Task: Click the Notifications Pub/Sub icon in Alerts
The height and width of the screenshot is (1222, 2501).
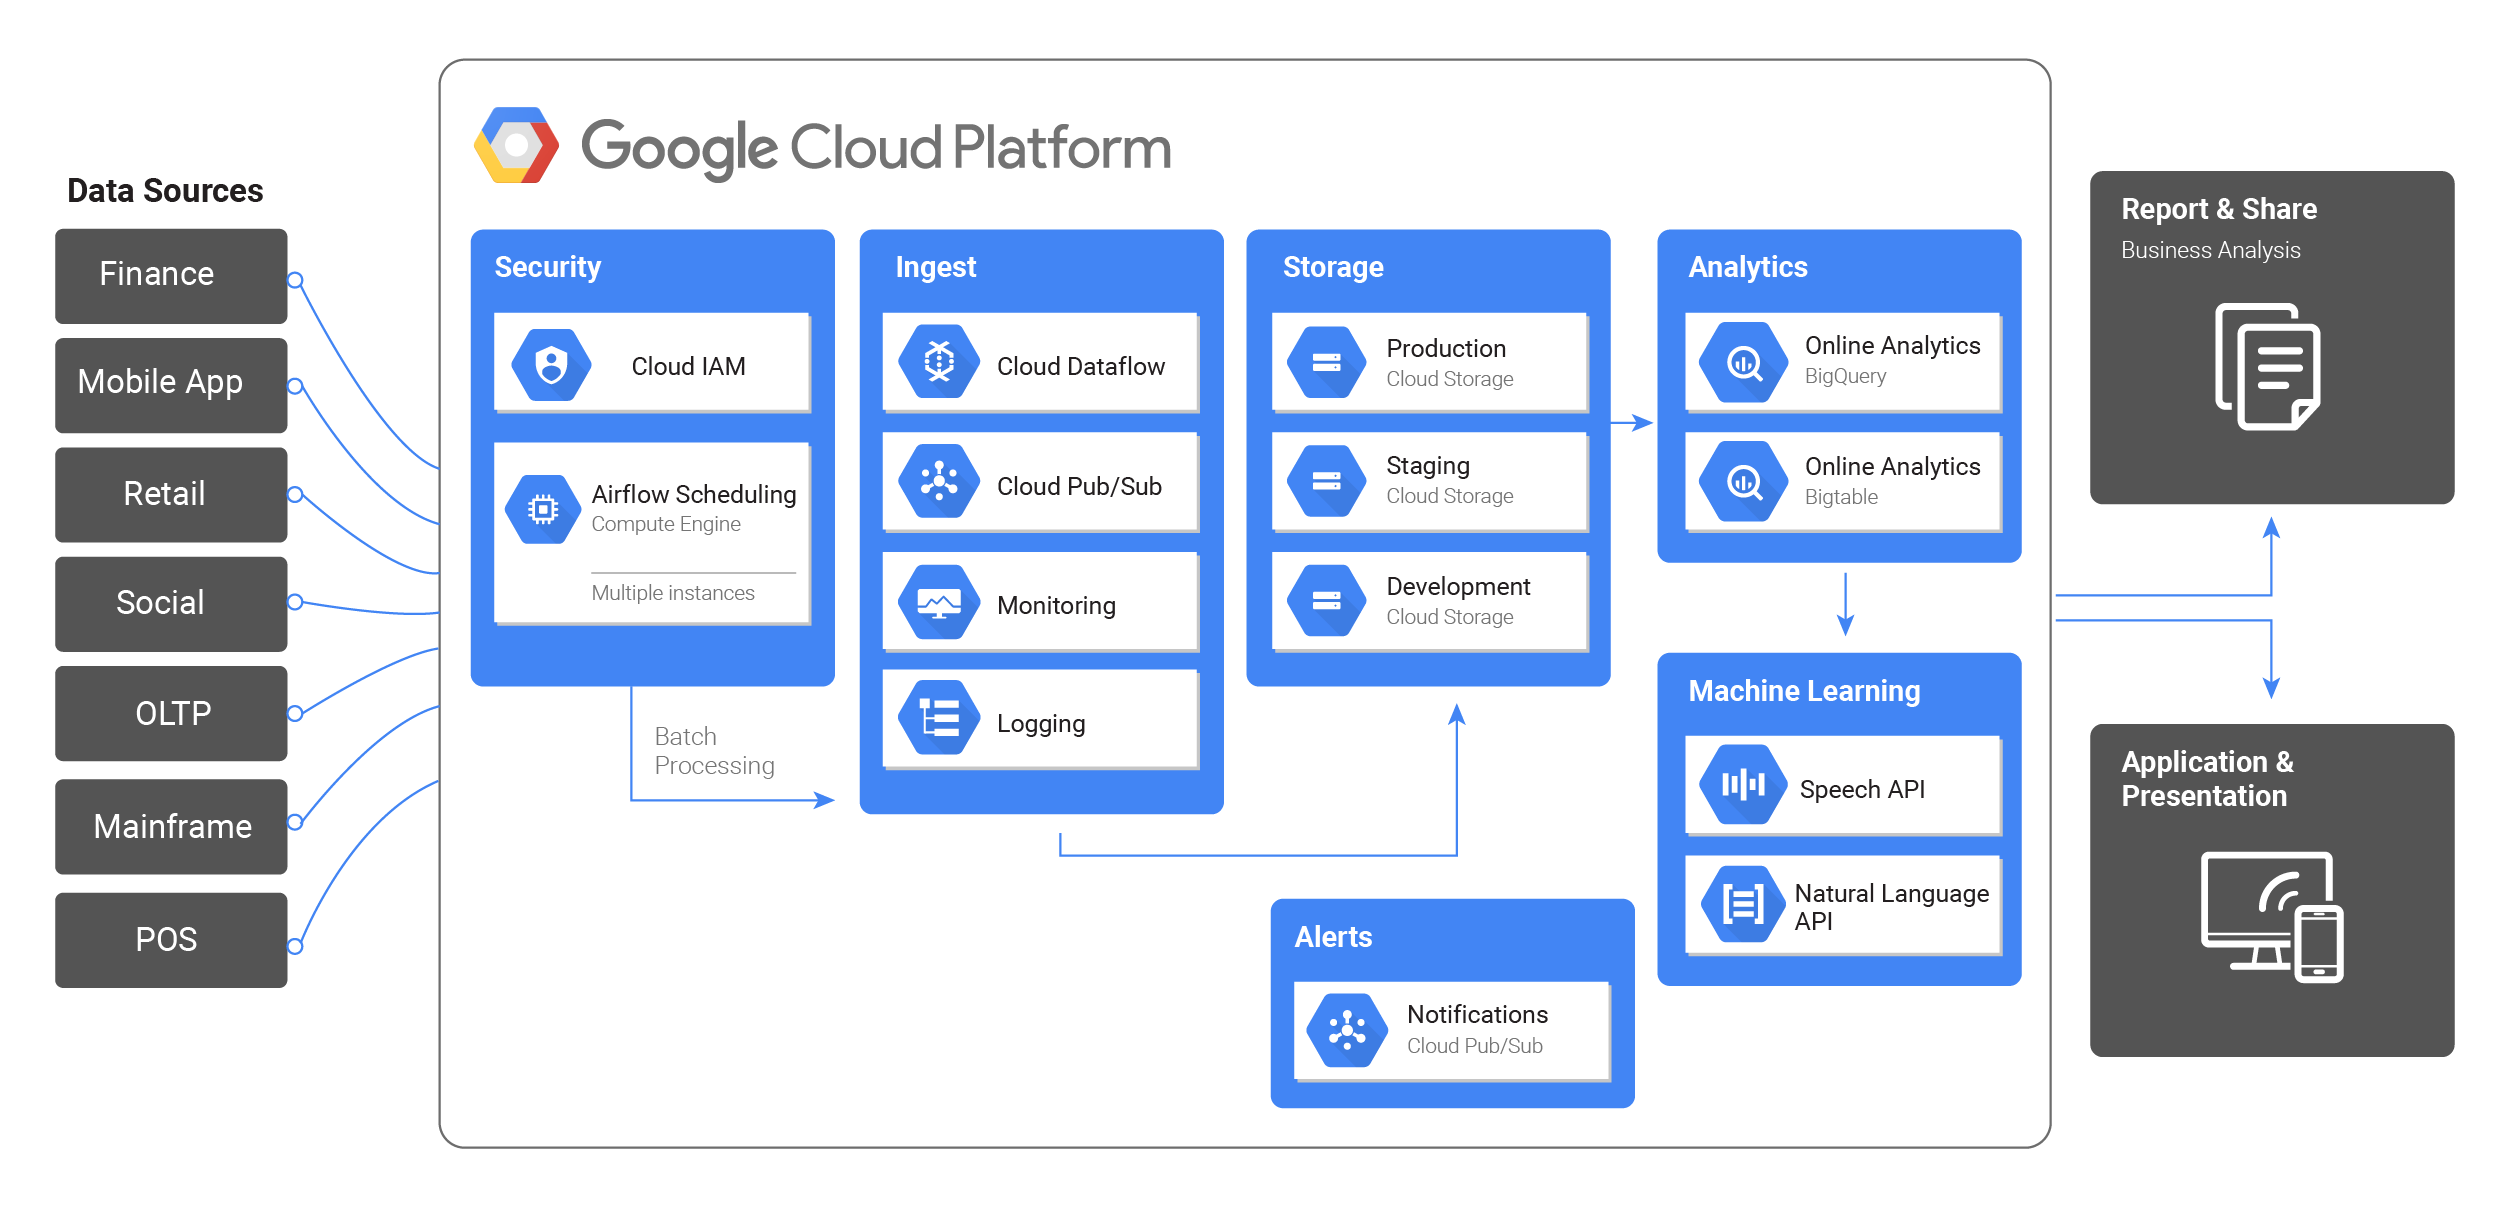Action: [1348, 1030]
